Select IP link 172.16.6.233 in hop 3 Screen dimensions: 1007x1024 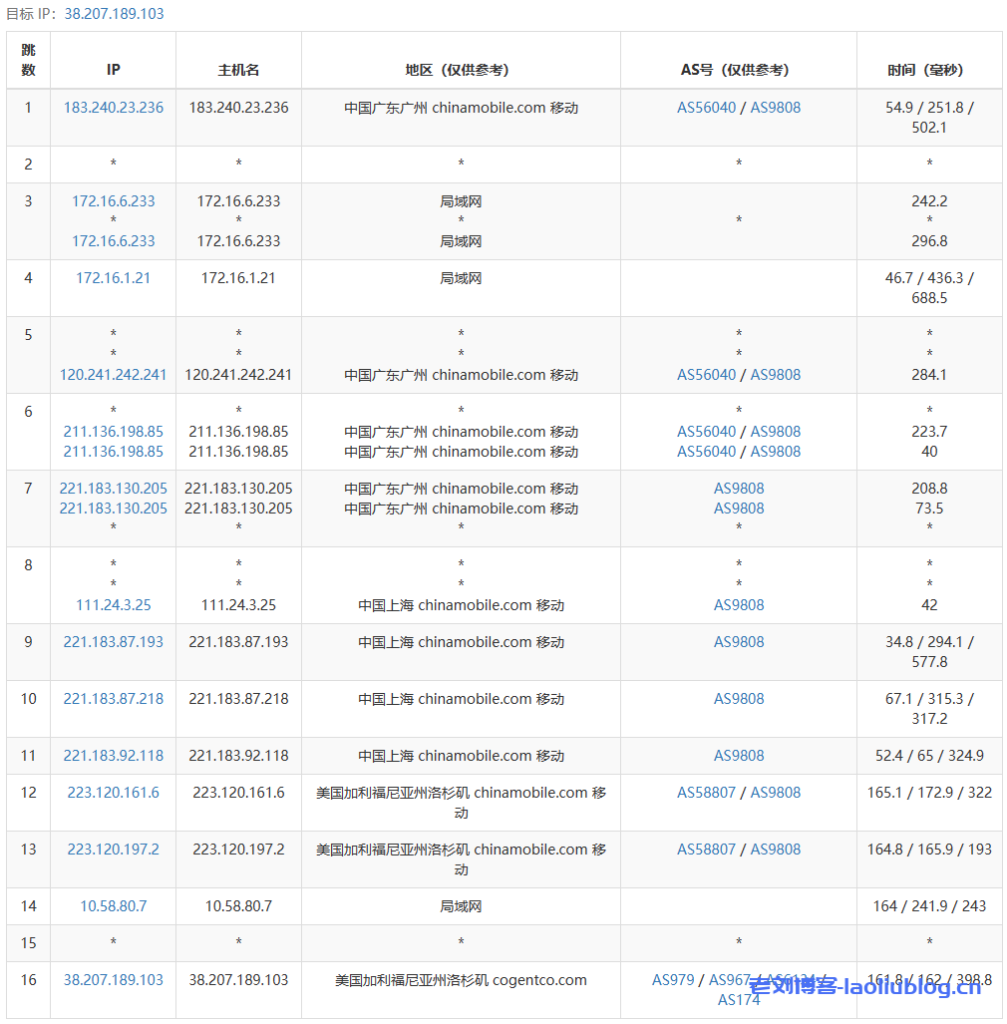113,201
